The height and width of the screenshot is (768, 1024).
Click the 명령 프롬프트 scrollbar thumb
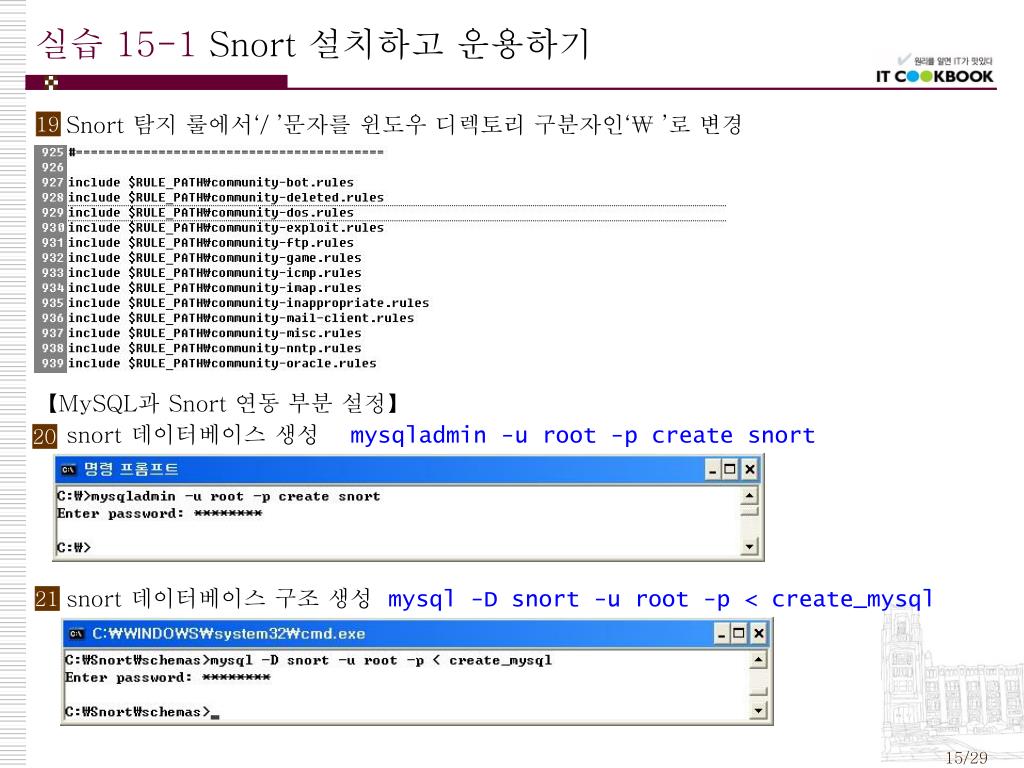pyautogui.click(x=750, y=511)
